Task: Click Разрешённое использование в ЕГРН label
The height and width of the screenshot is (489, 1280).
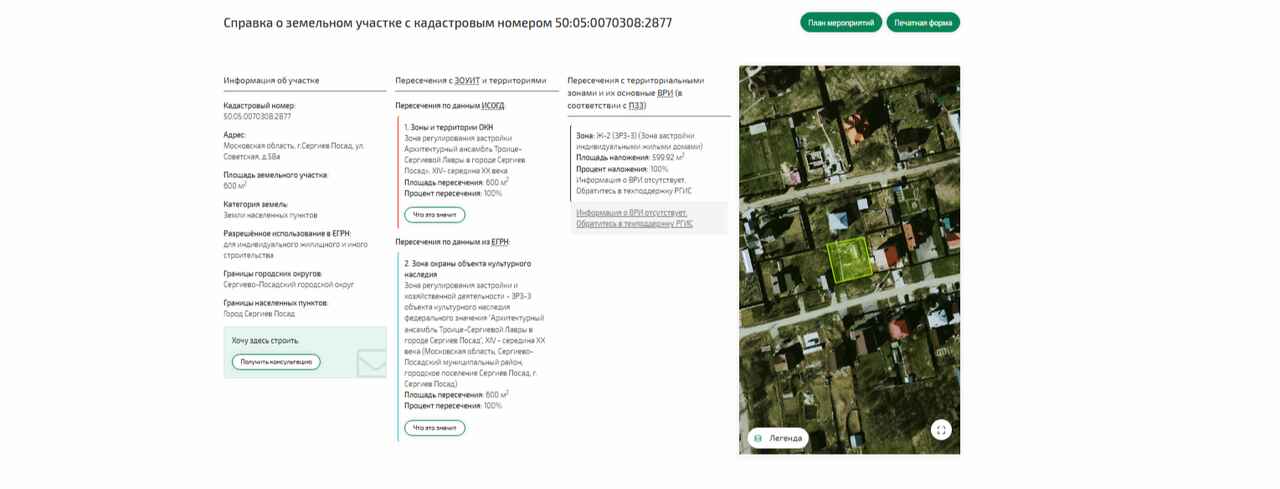Action: click(x=287, y=233)
